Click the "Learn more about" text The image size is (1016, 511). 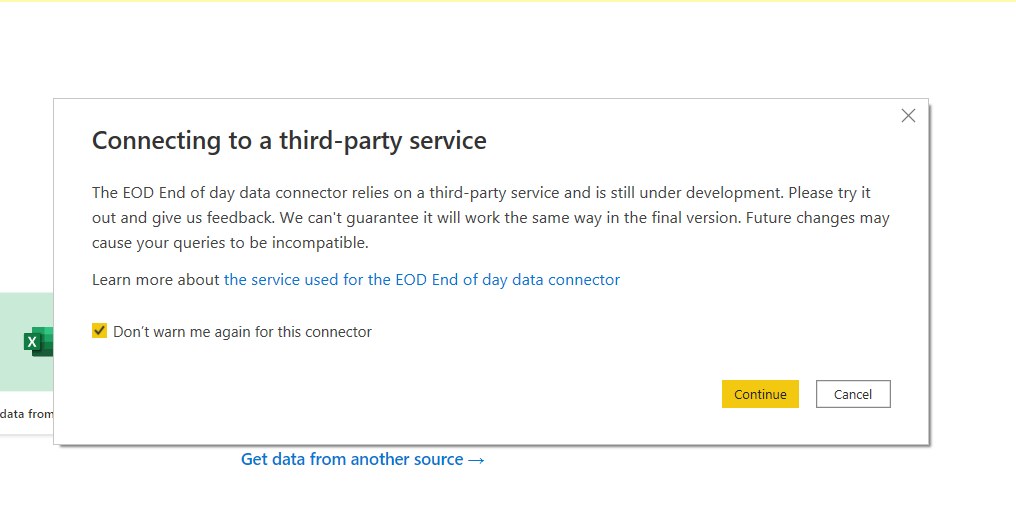point(156,280)
